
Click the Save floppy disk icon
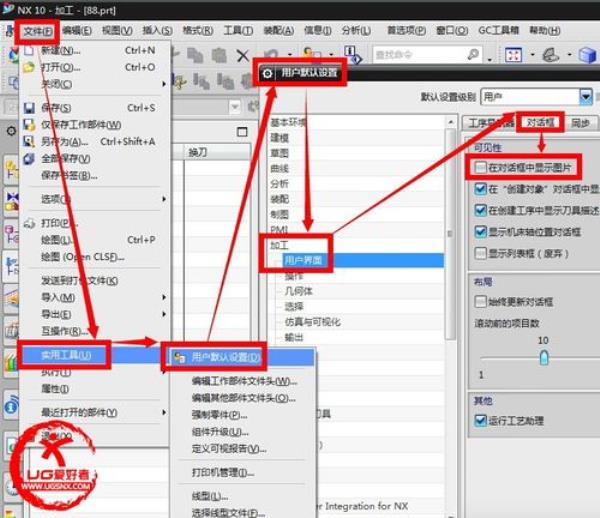coord(29,108)
